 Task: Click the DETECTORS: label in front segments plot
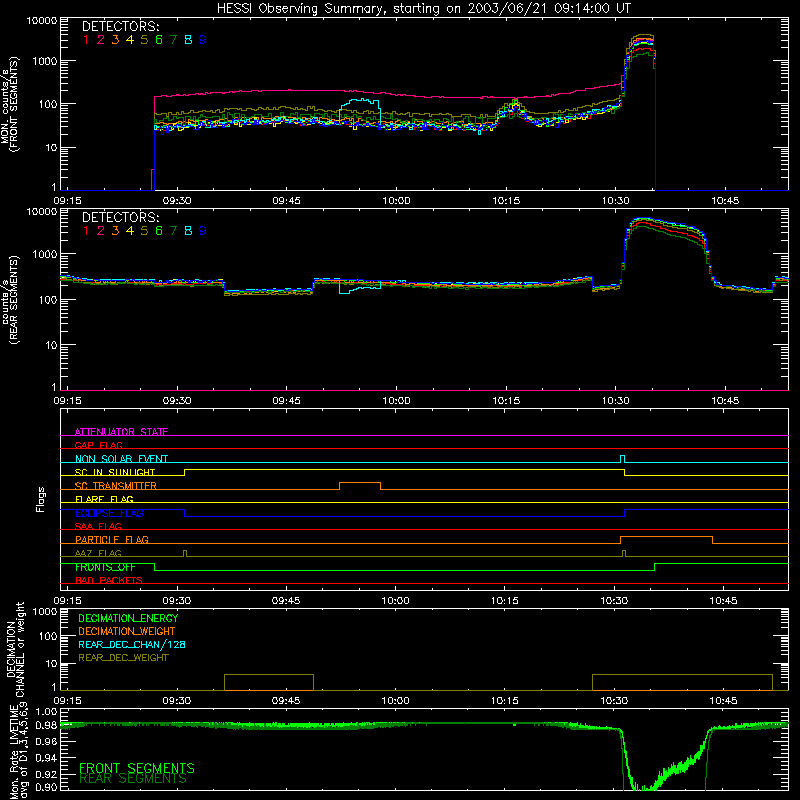120,26
